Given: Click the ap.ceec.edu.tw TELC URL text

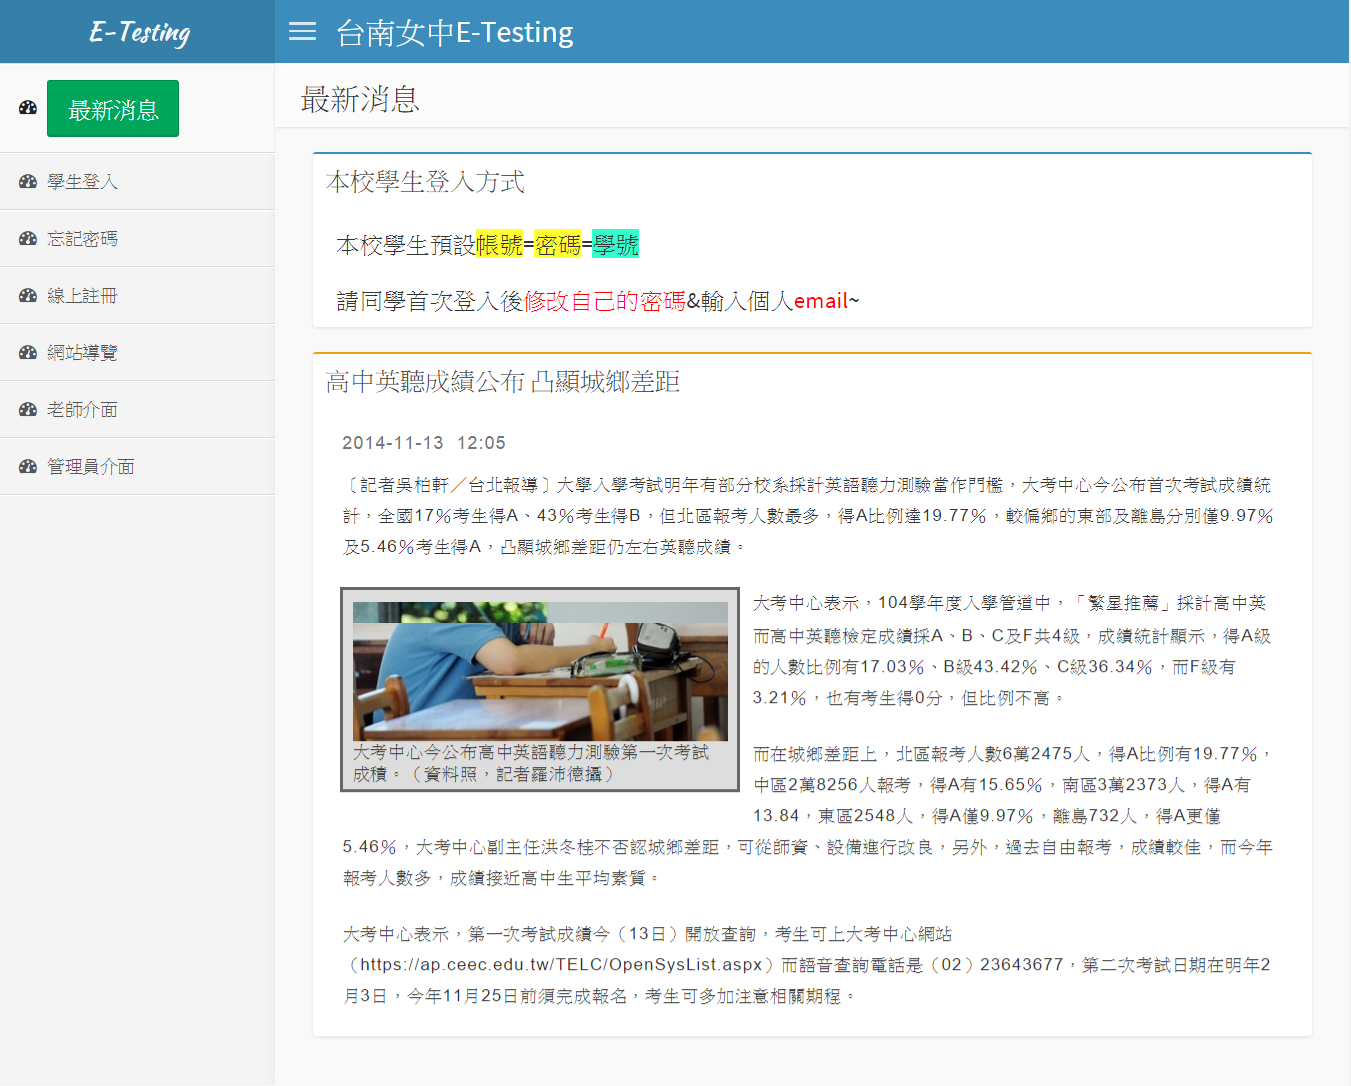Looking at the screenshot, I should coord(562,965).
